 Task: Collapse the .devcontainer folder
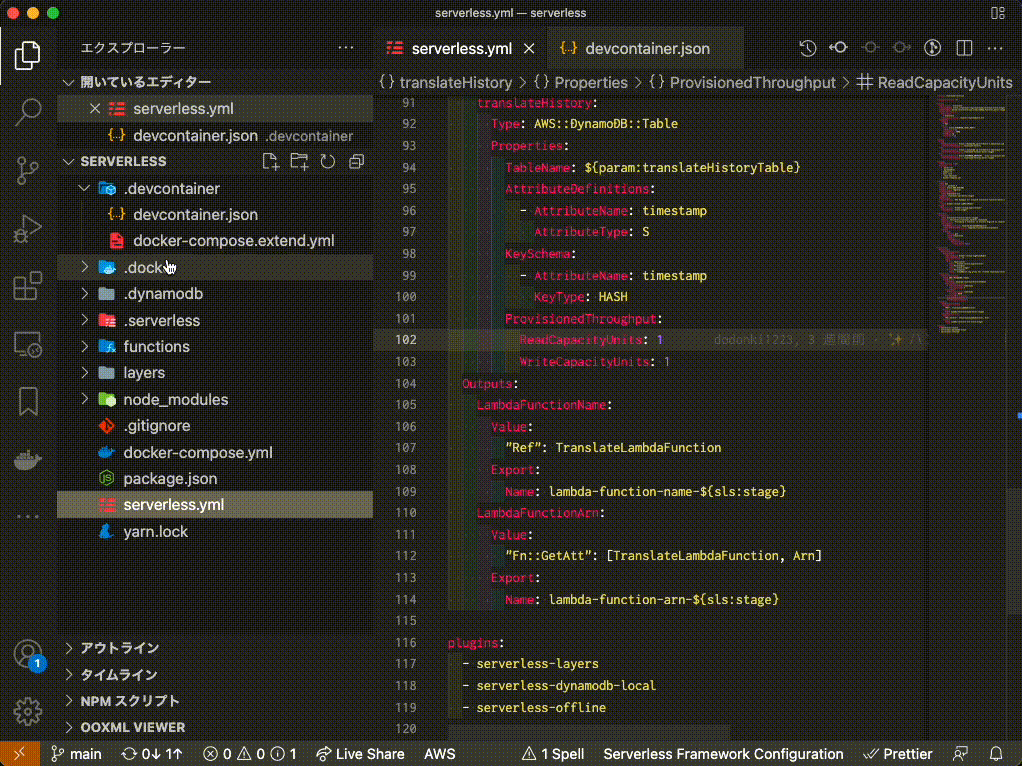point(84,188)
